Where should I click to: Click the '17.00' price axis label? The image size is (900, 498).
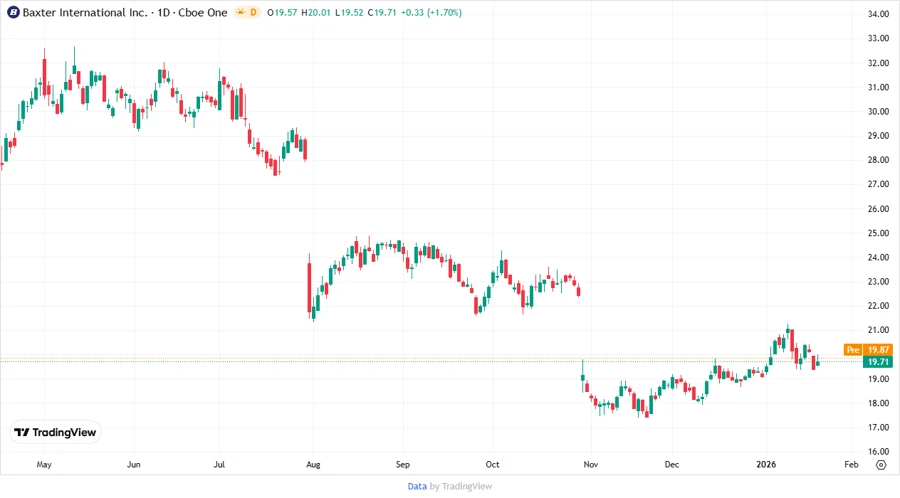point(878,427)
